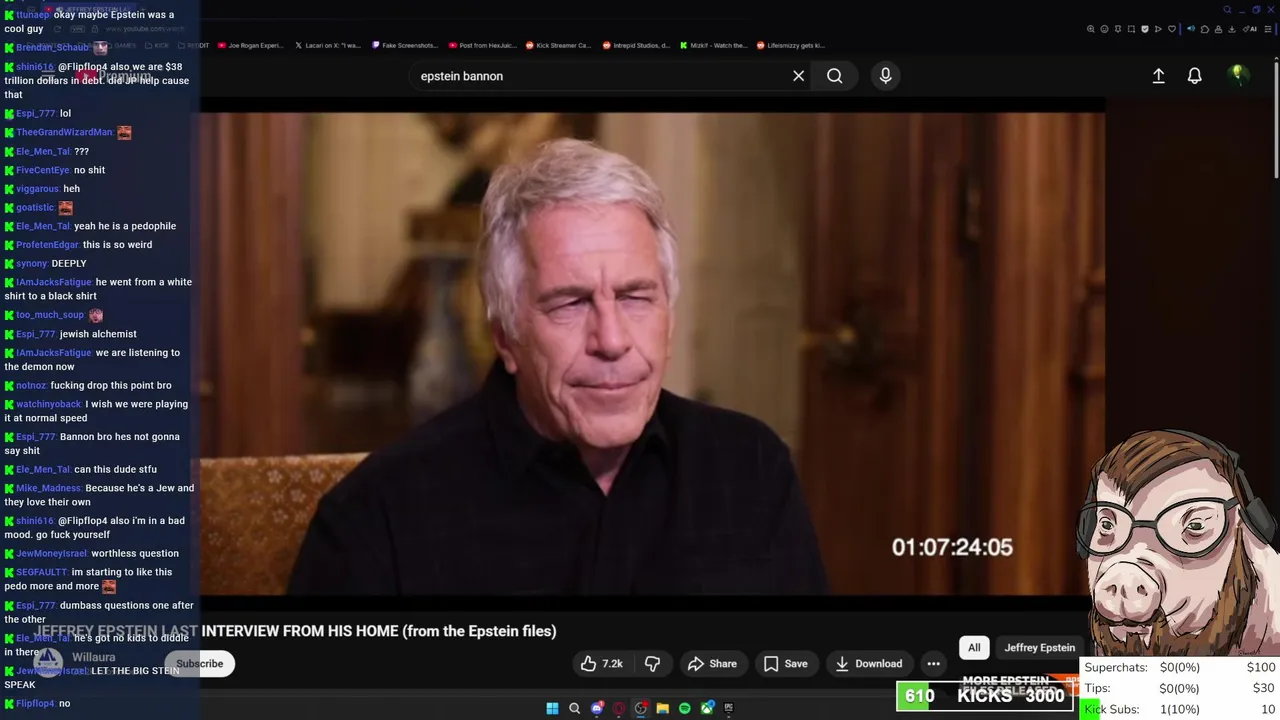The height and width of the screenshot is (720, 1280).
Task: Open Windows taskbar search
Action: (x=574, y=708)
